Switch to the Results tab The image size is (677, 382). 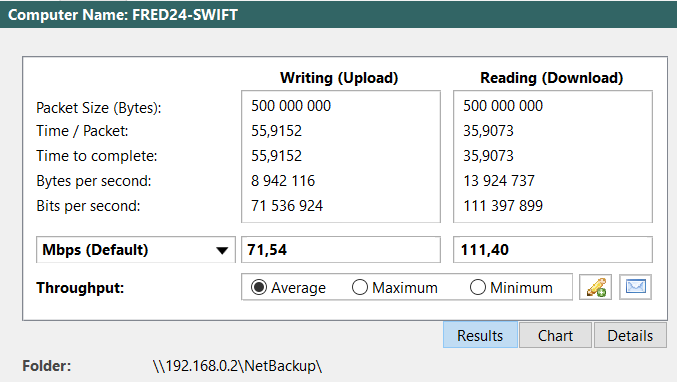(x=480, y=335)
